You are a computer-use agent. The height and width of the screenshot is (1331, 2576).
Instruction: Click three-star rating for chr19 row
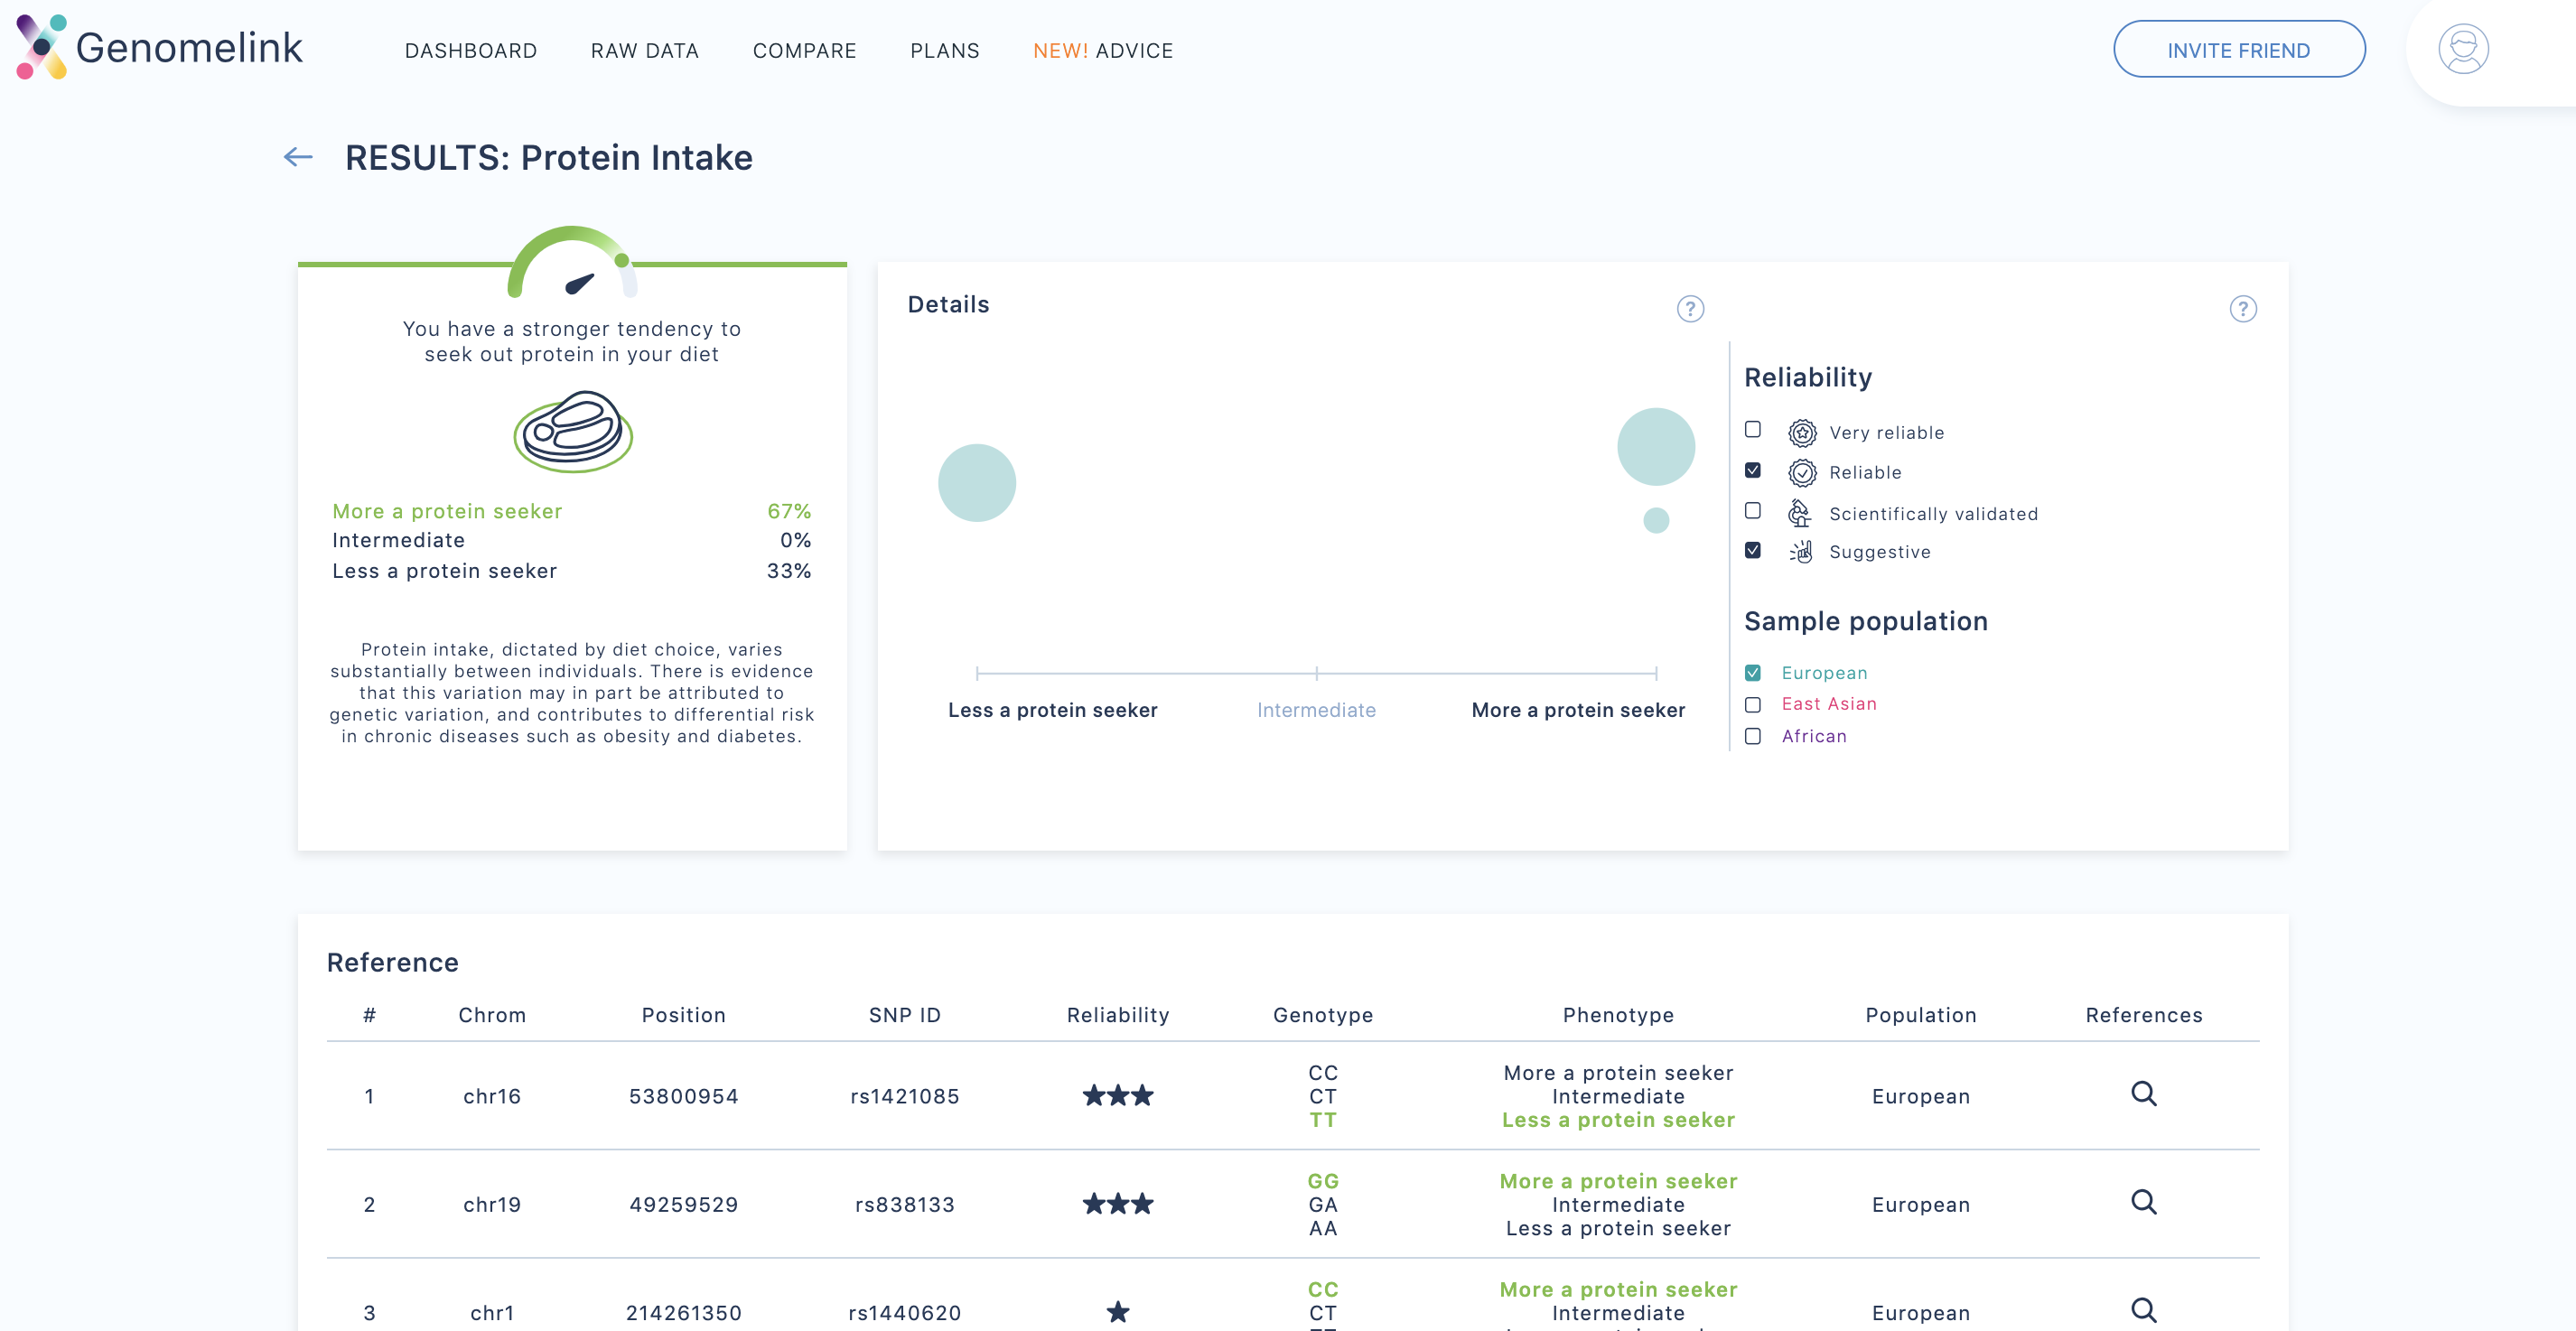[x=1118, y=1203]
